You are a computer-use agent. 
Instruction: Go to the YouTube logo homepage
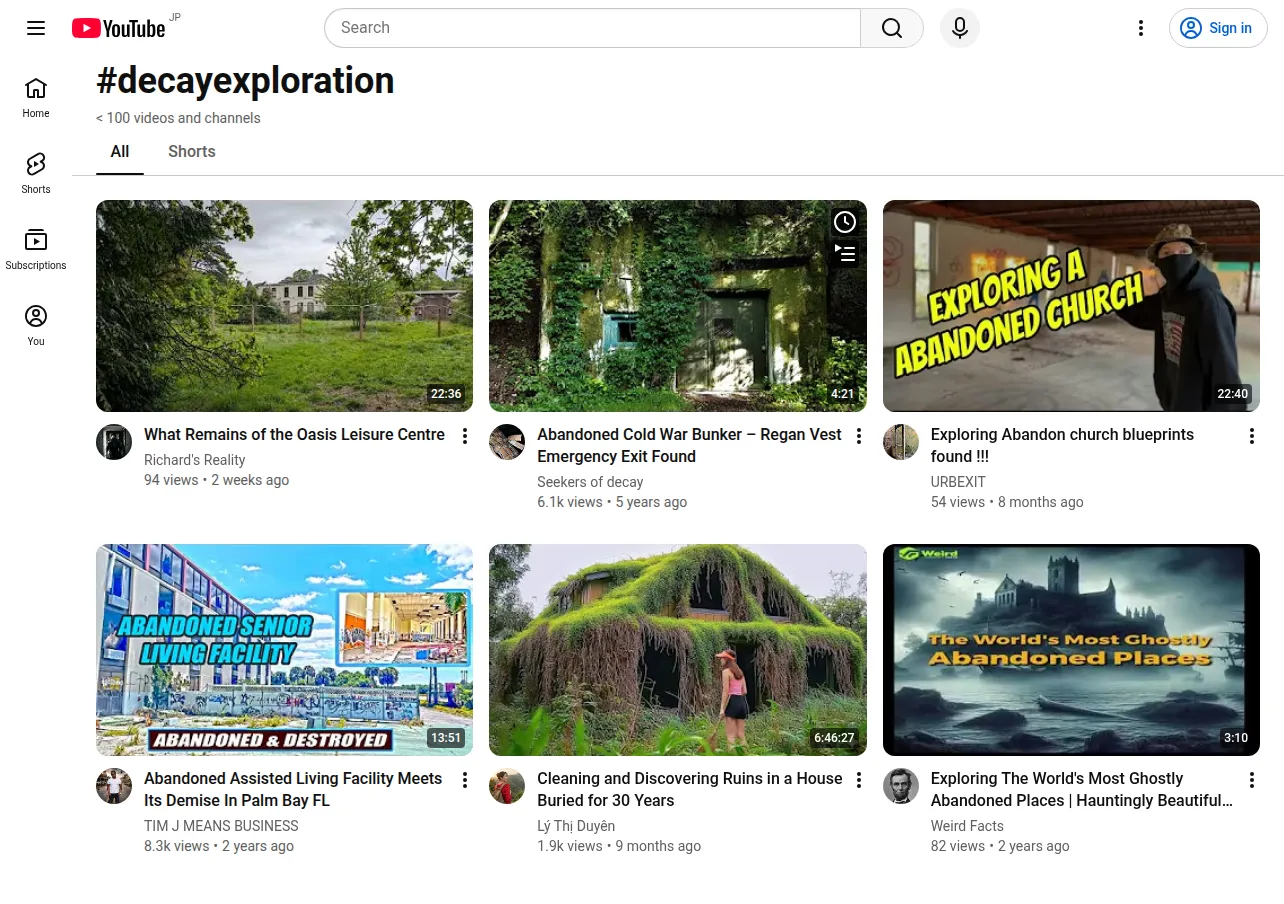pos(118,28)
